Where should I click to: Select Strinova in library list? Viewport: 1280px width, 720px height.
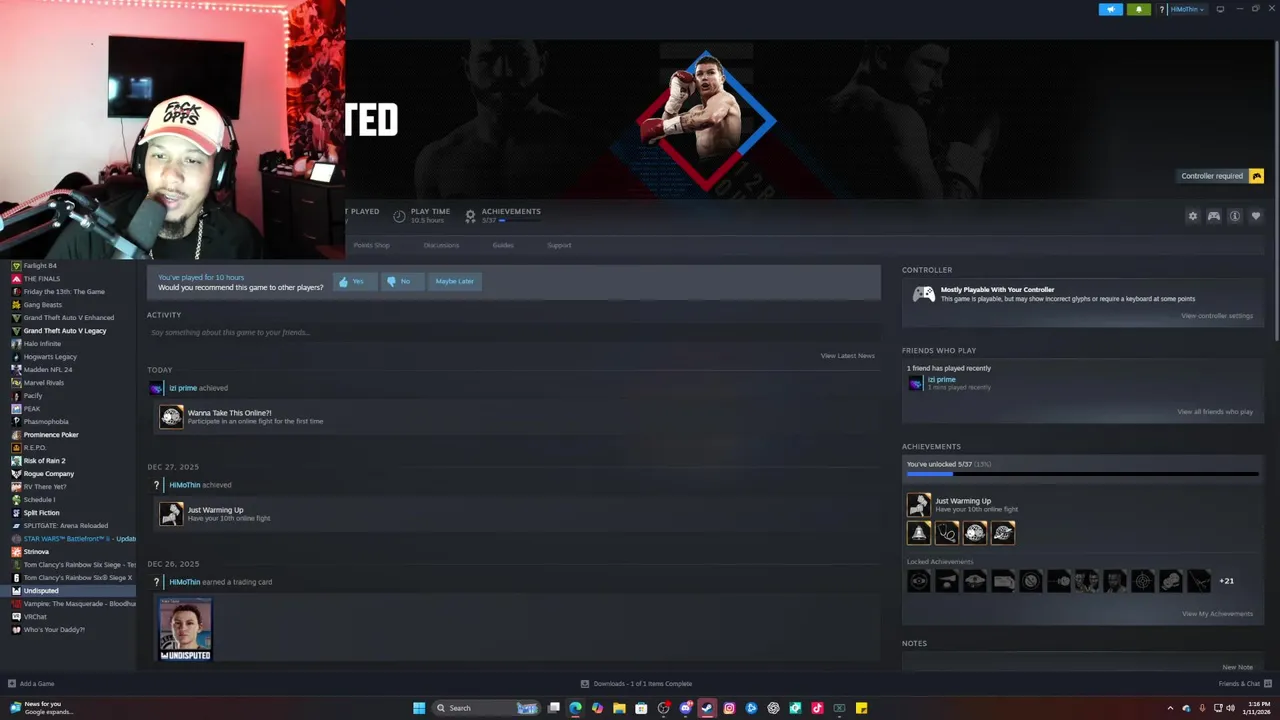coord(36,552)
